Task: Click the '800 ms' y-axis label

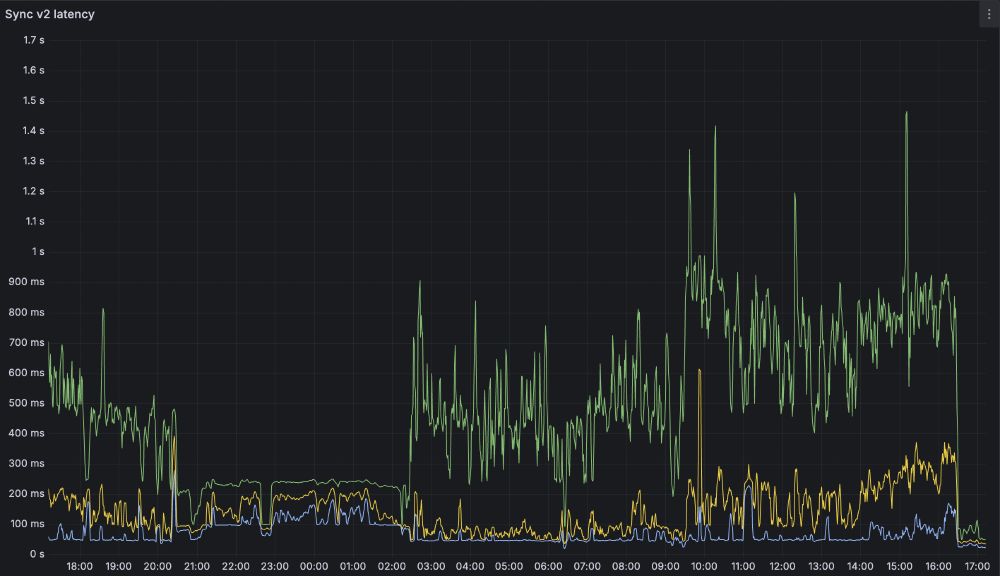Action: coord(27,313)
